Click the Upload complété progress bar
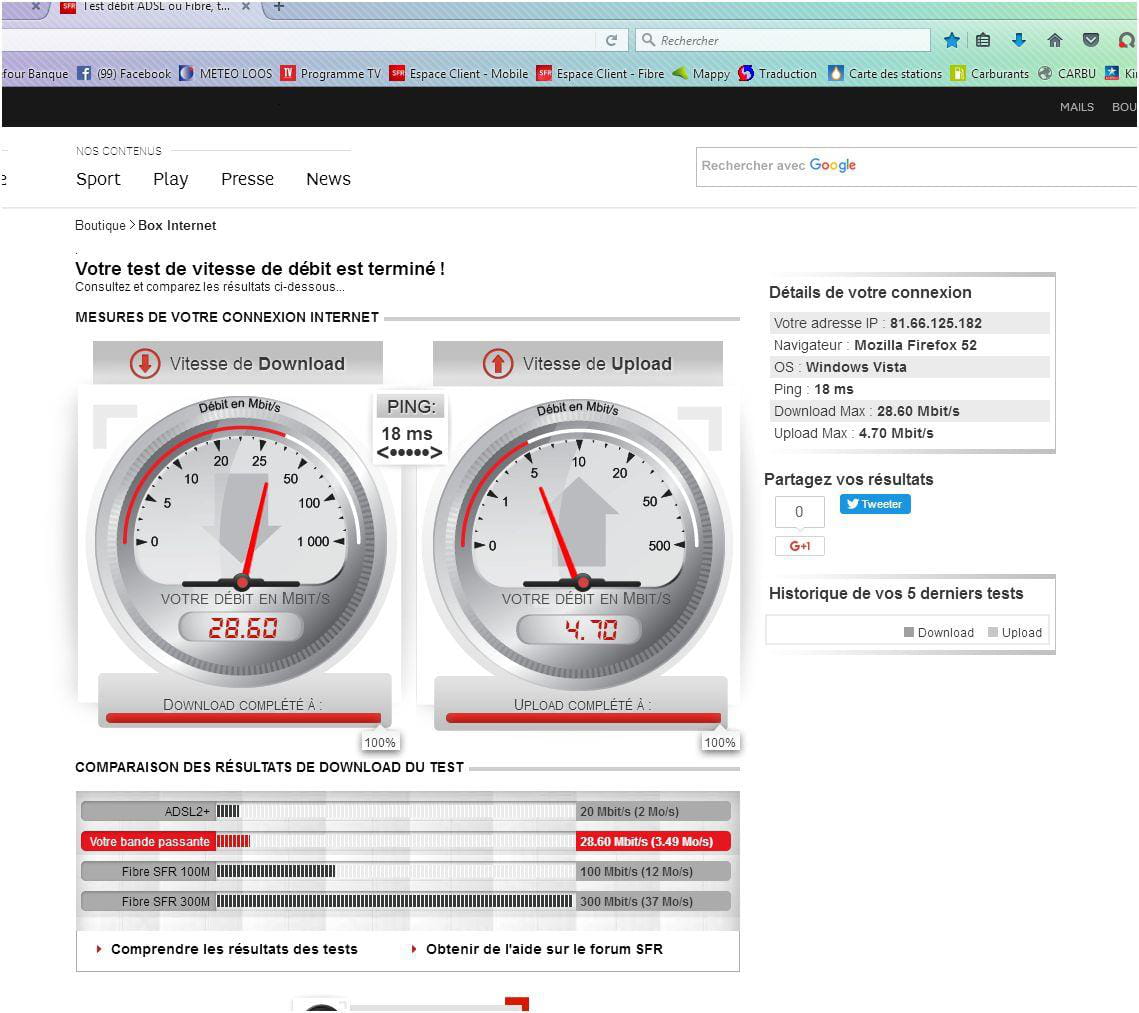The height and width of the screenshot is (1013, 1139). click(x=583, y=718)
